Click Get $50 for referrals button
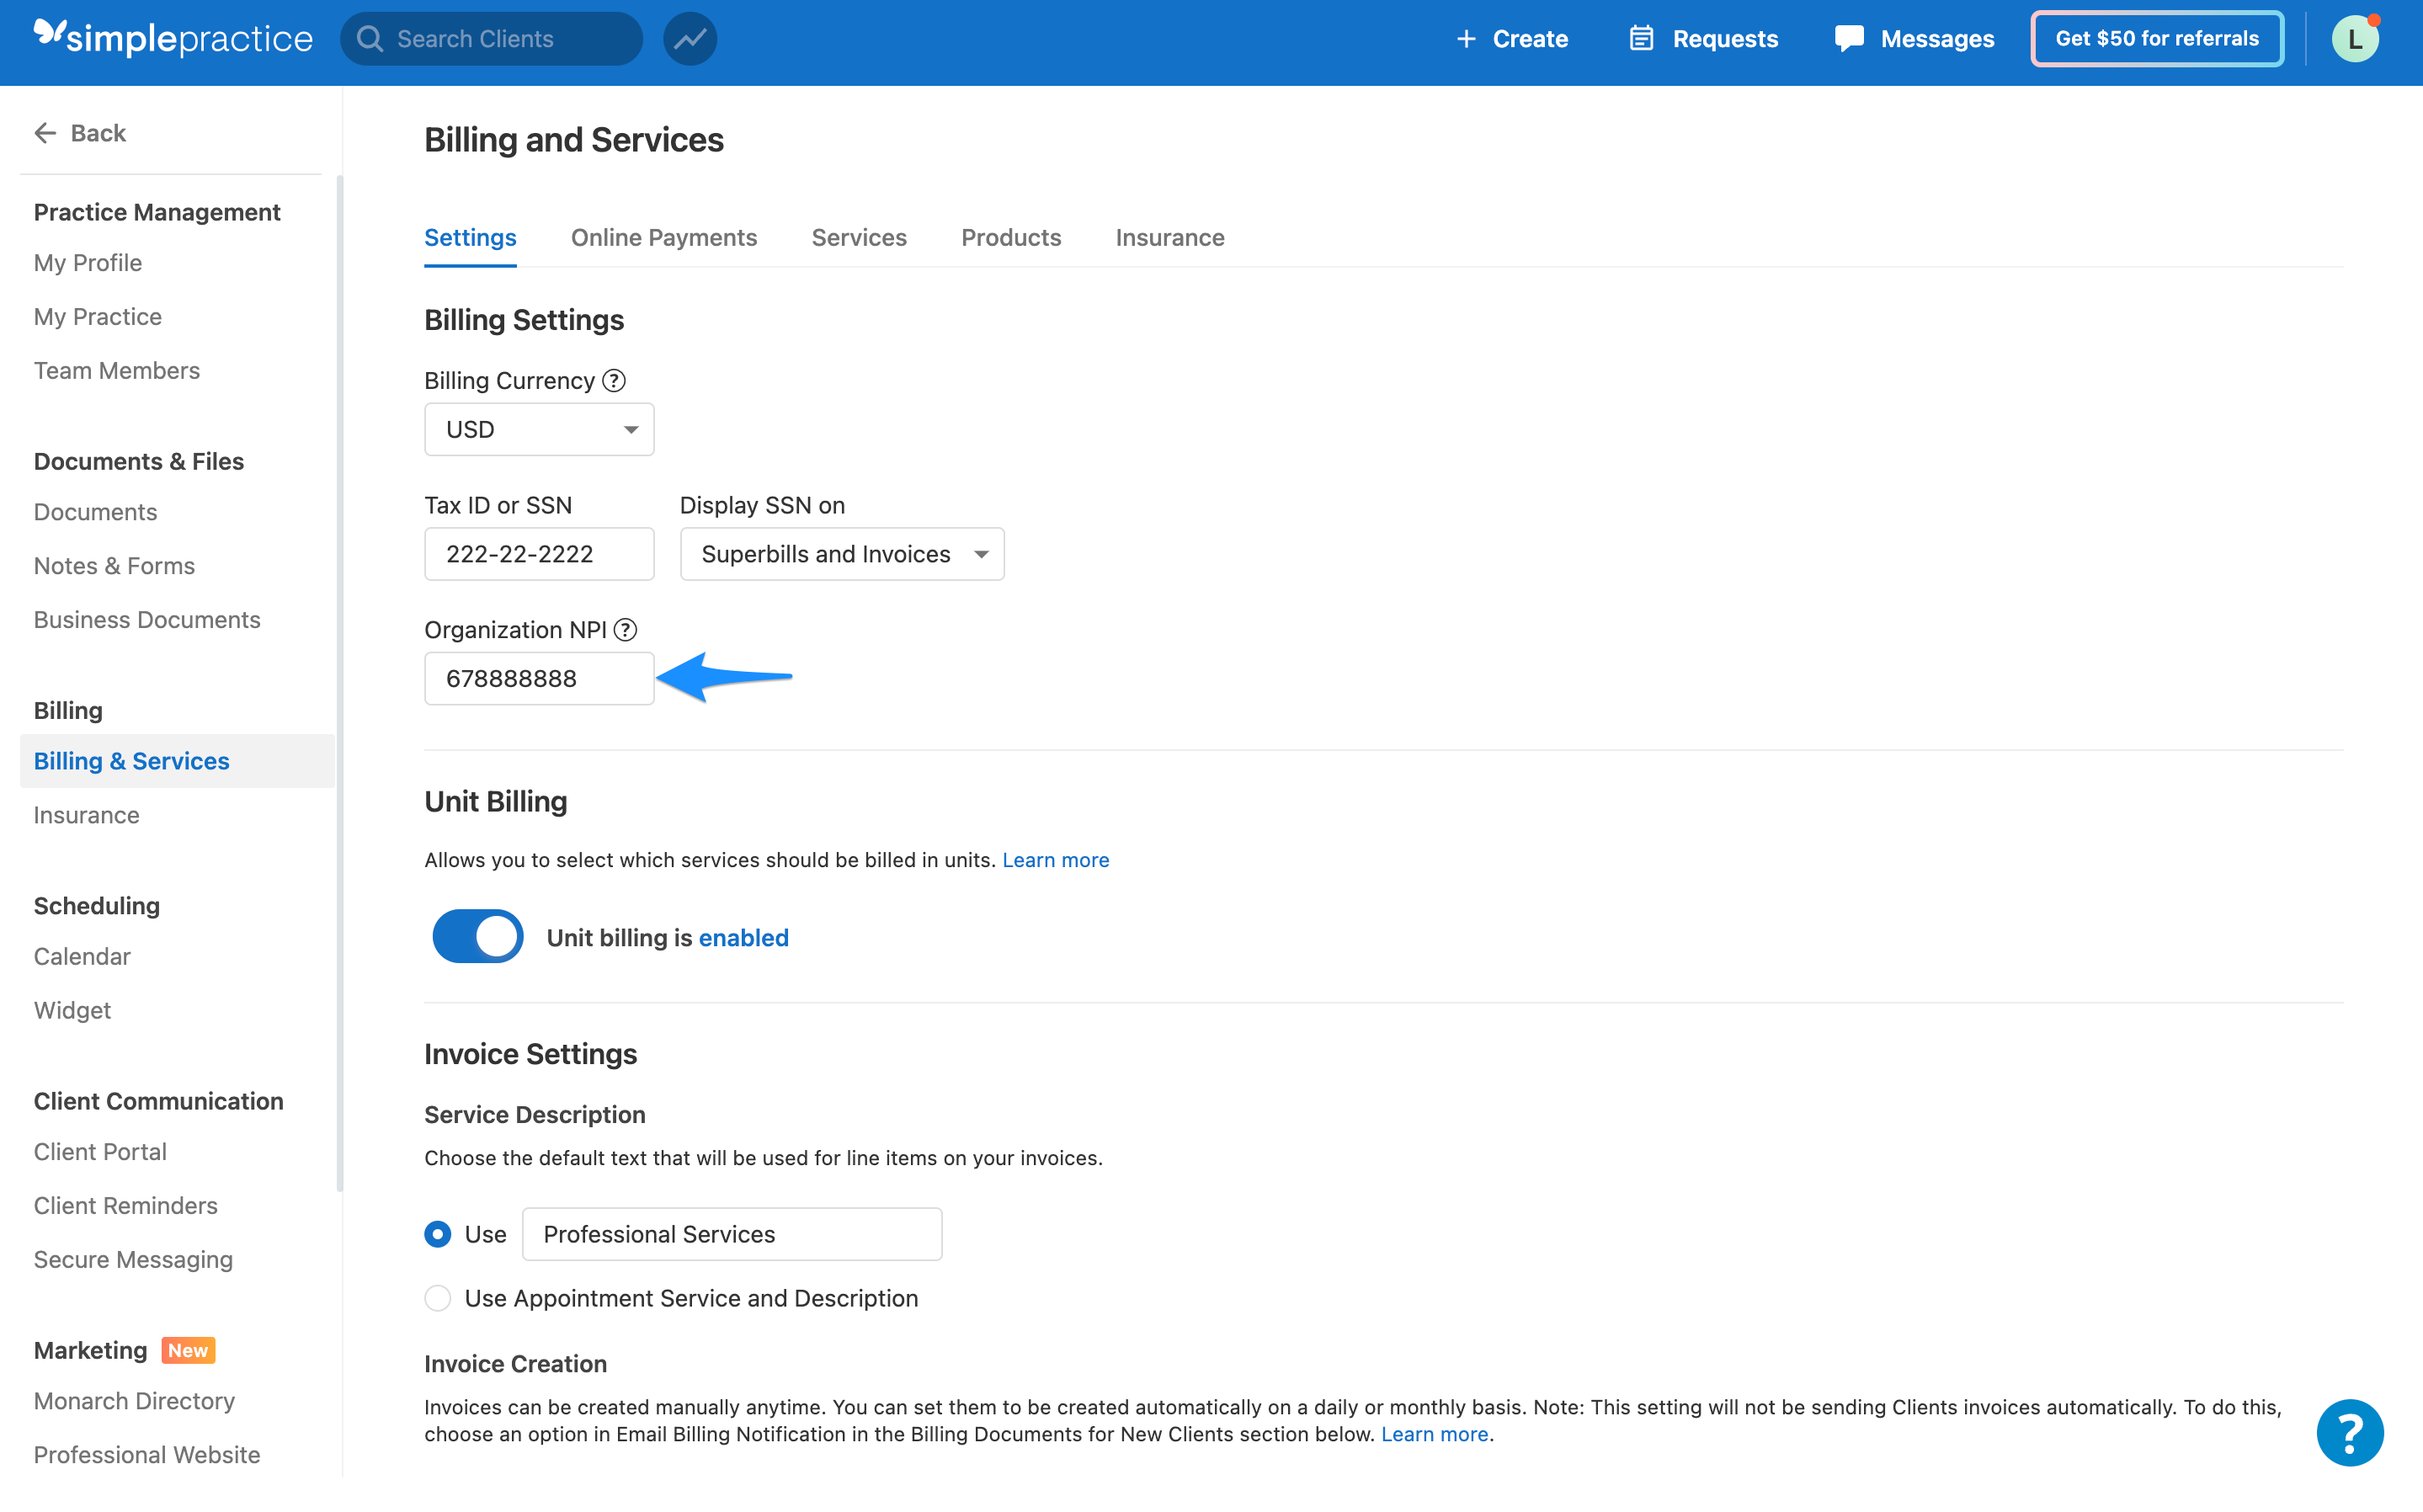Viewport: 2423px width, 1512px height. (2157, 38)
